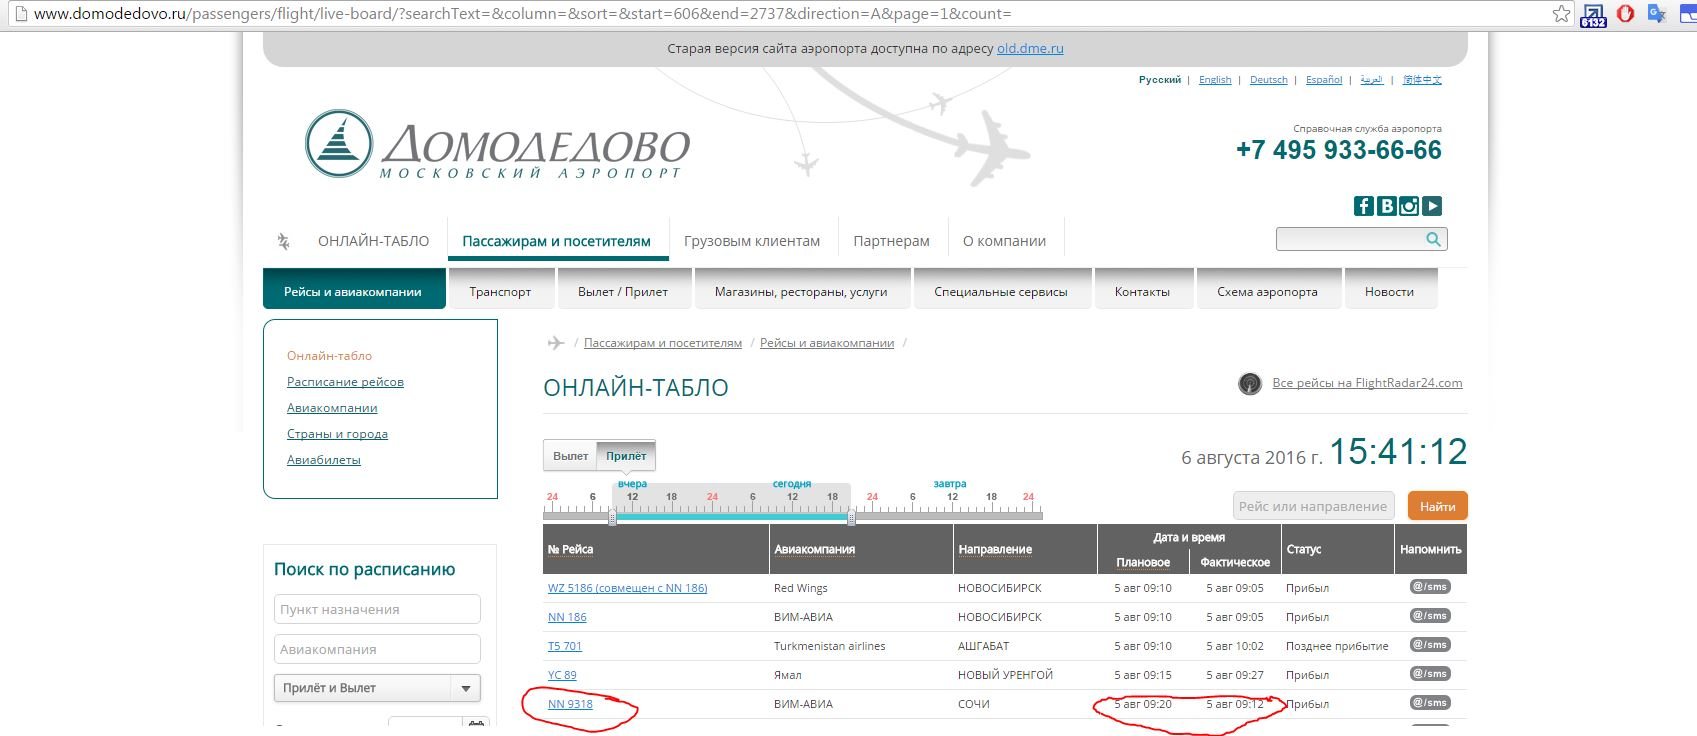Sort by Авиакомпания column header
This screenshot has width=1697, height=736.
coord(815,549)
